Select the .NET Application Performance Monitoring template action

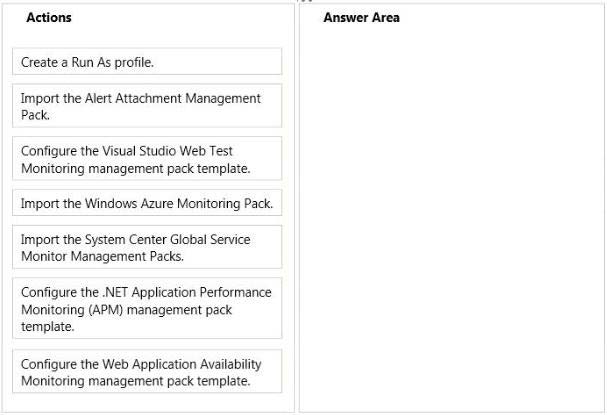pyautogui.click(x=147, y=309)
